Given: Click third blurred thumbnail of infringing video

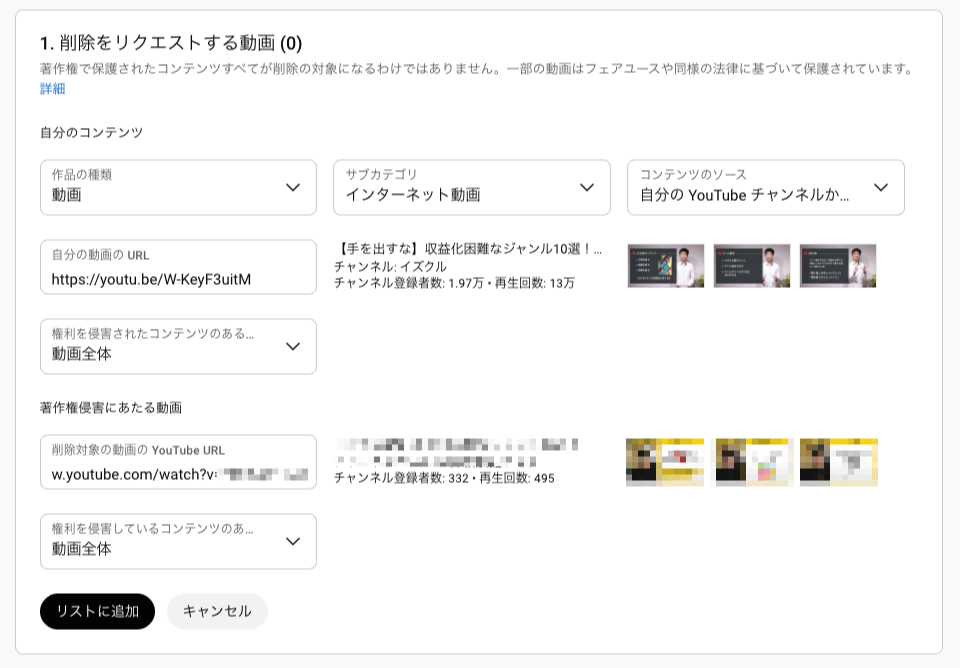Looking at the screenshot, I should [x=839, y=462].
